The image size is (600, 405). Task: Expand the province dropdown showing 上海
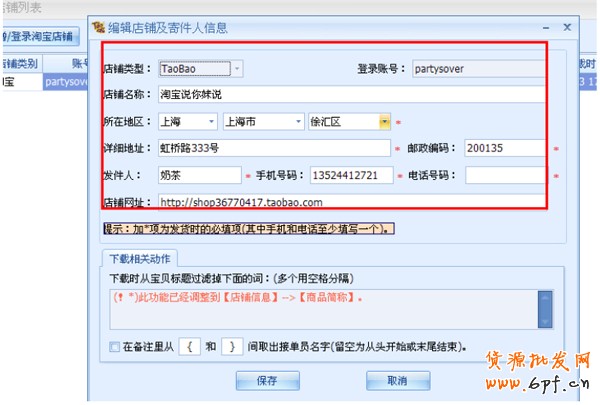point(210,122)
